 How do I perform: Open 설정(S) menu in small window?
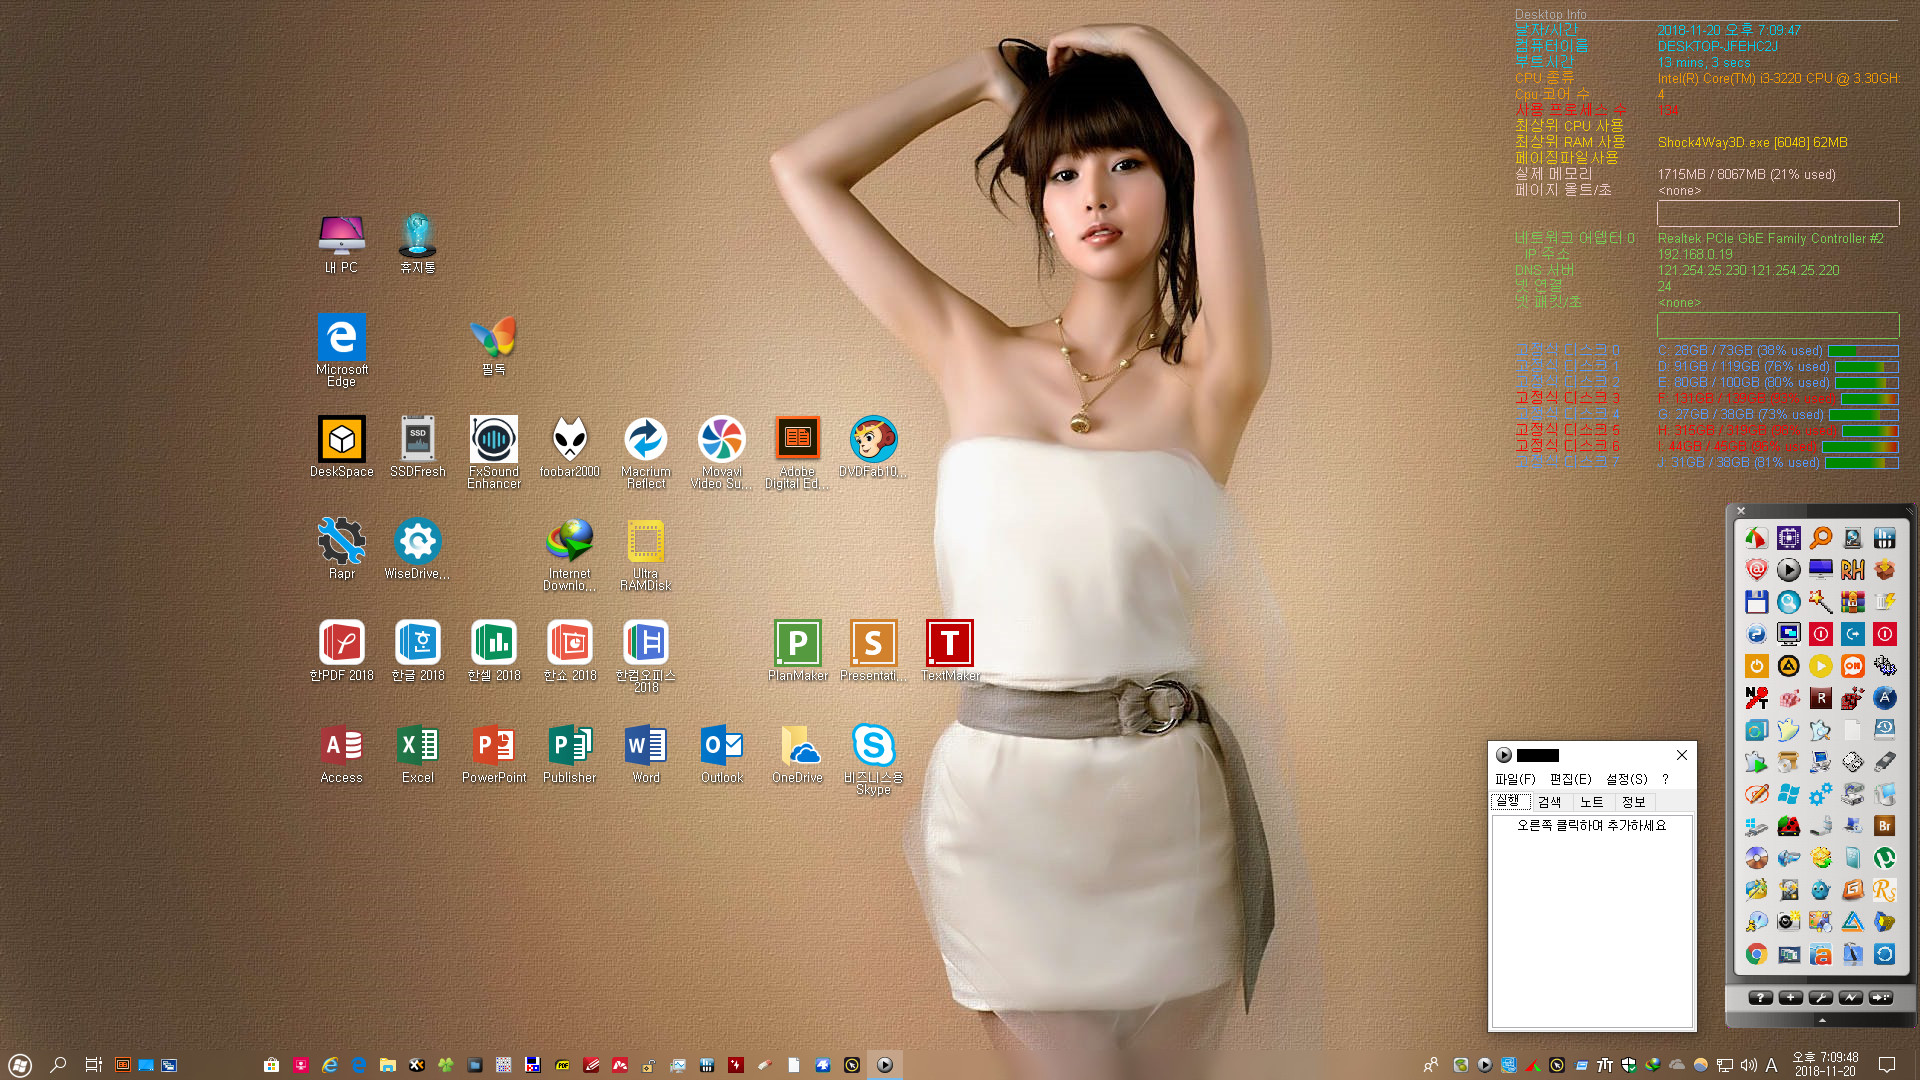(x=1626, y=779)
